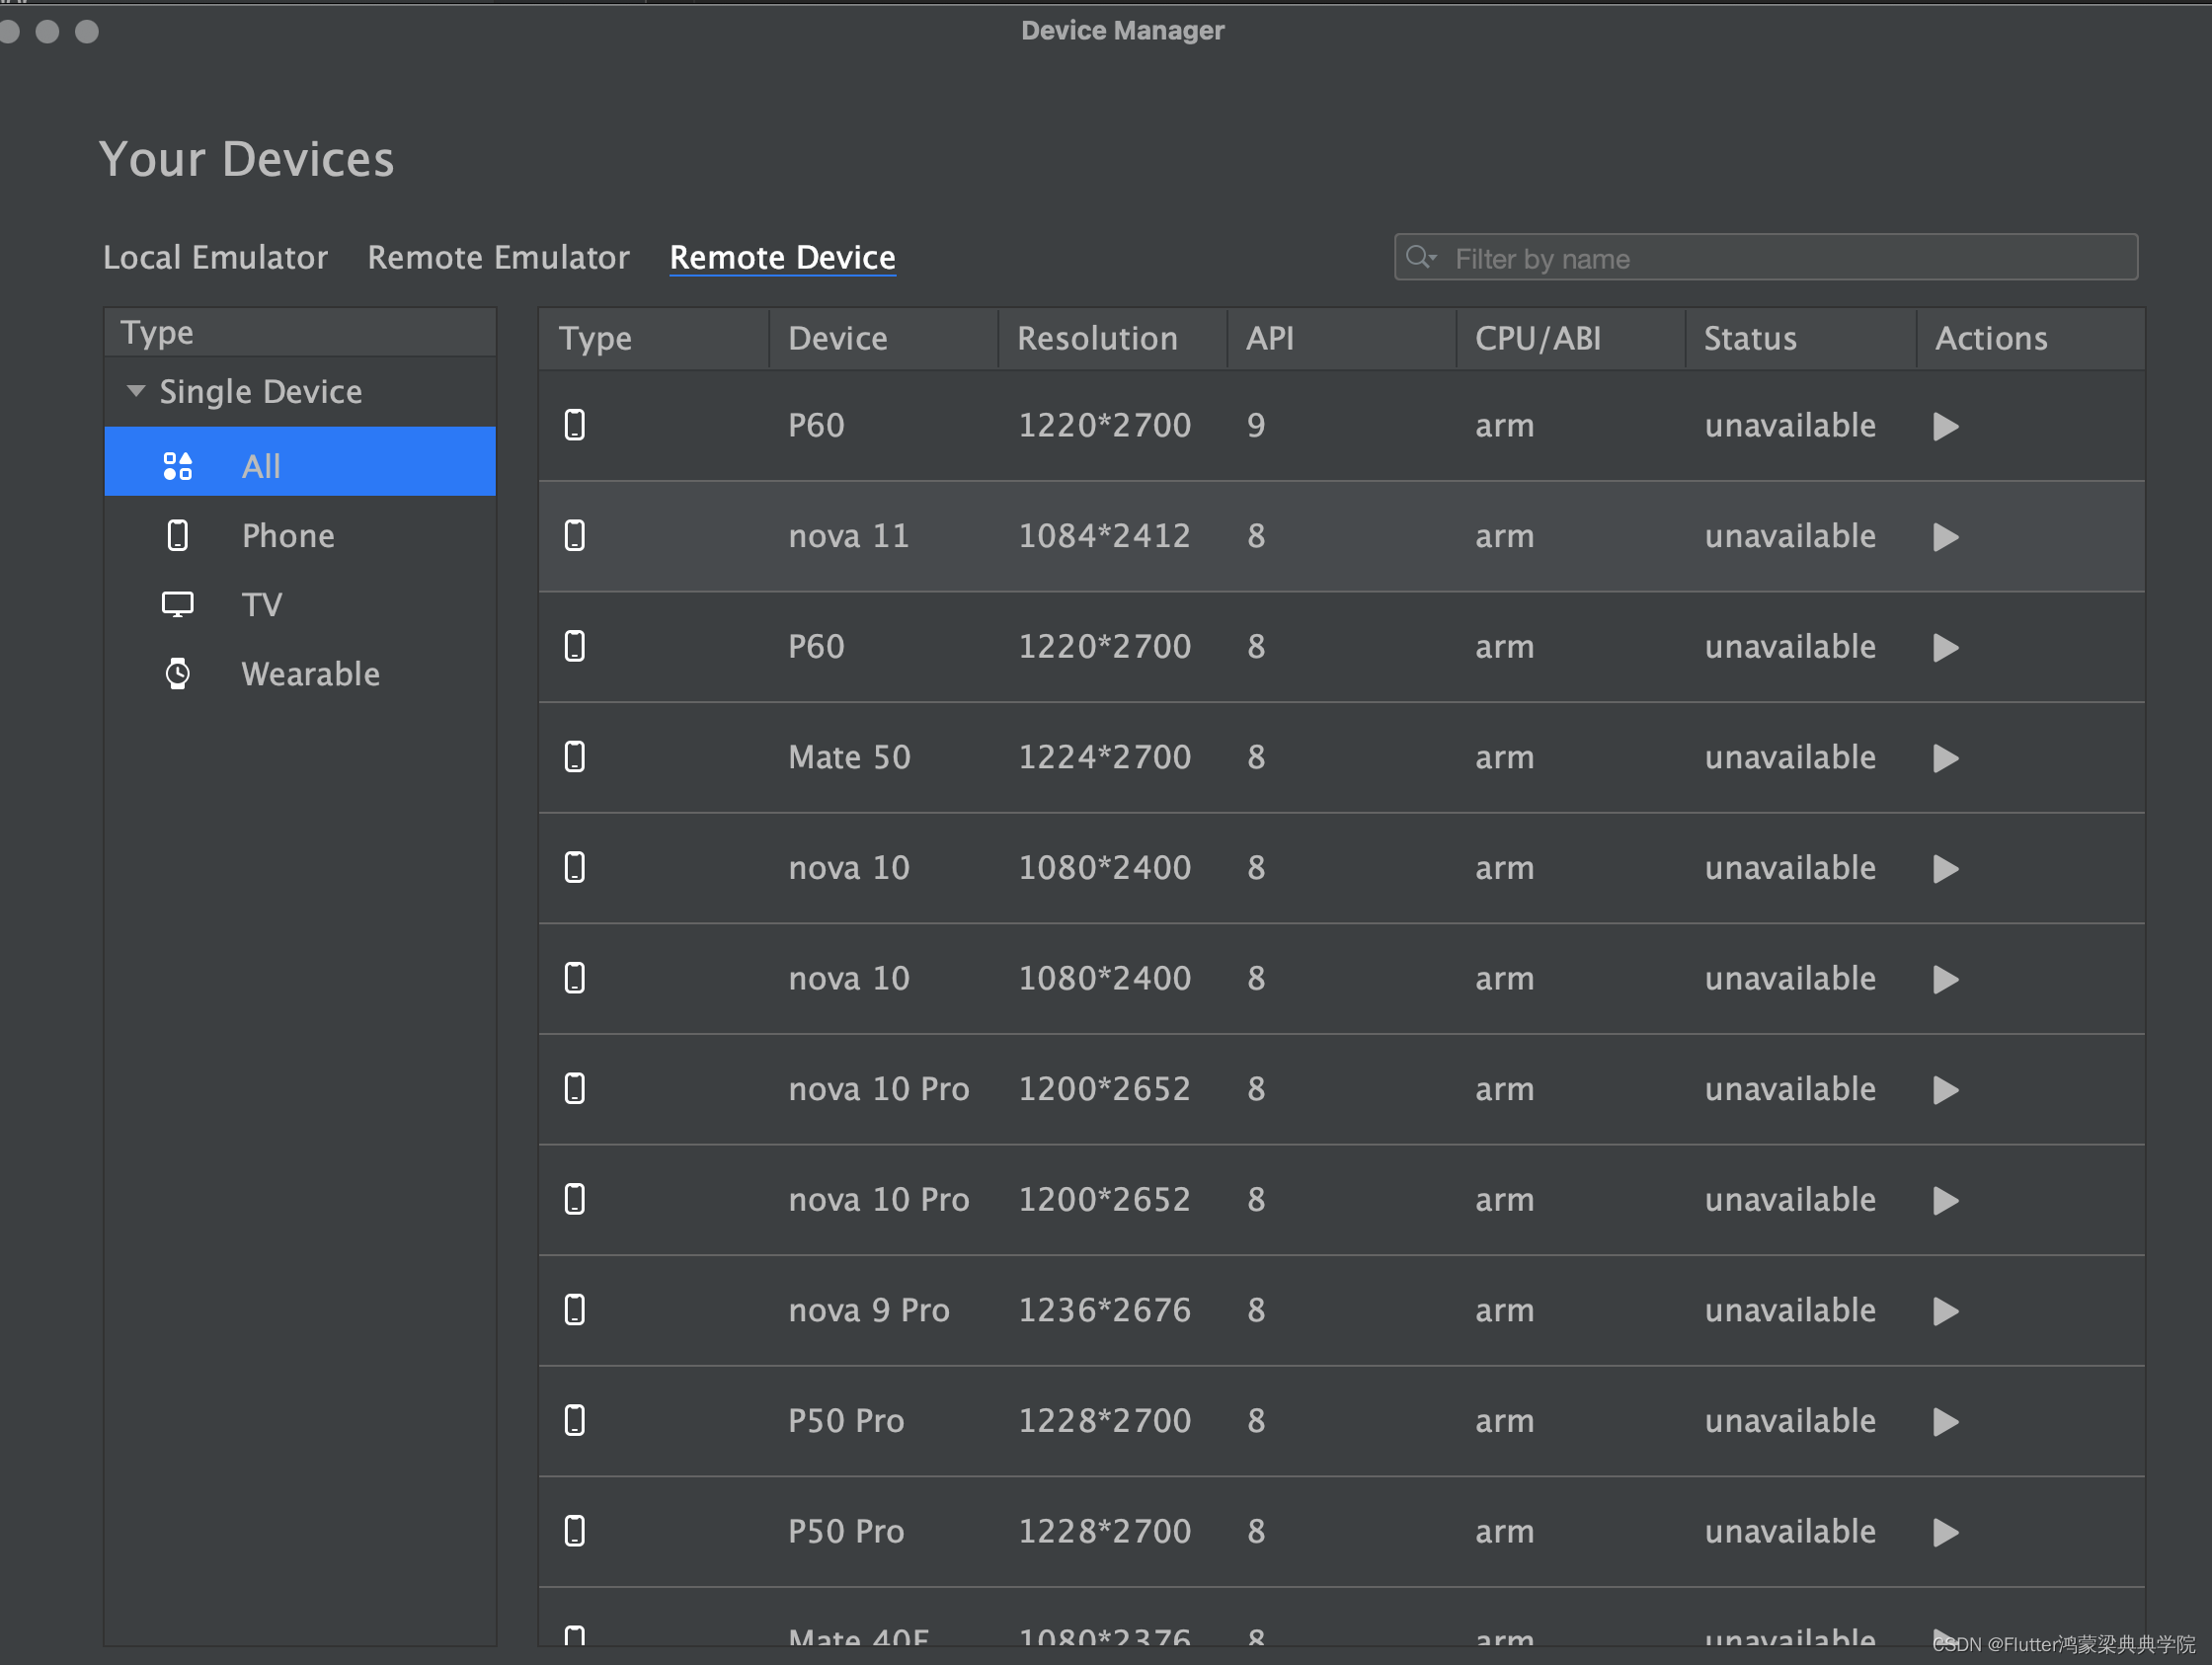
Task: Focus the Filter by name field
Action: [x=1766, y=258]
